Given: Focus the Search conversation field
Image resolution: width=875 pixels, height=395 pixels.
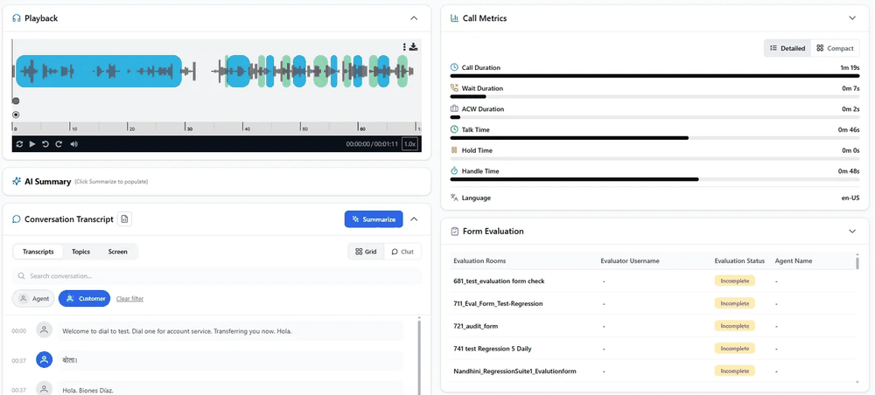Looking at the screenshot, I should (217, 276).
